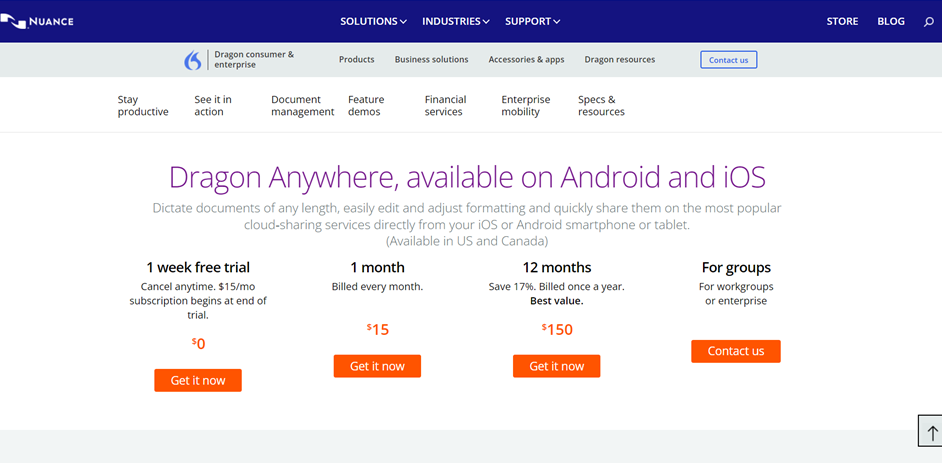Select the Enterprise mobility tab

click(525, 106)
